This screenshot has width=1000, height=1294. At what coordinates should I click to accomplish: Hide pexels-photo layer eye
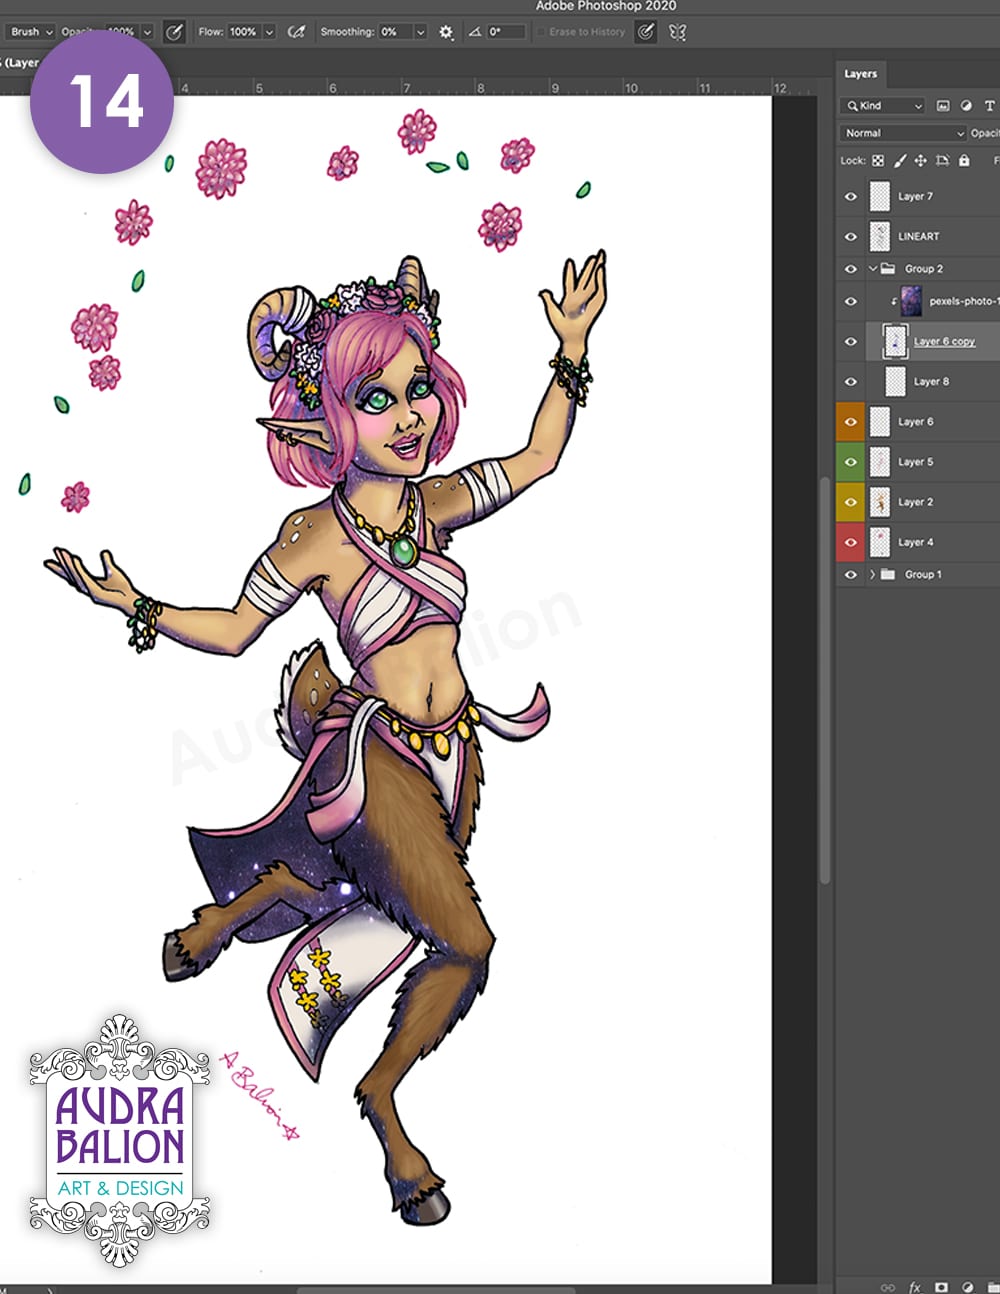point(851,301)
